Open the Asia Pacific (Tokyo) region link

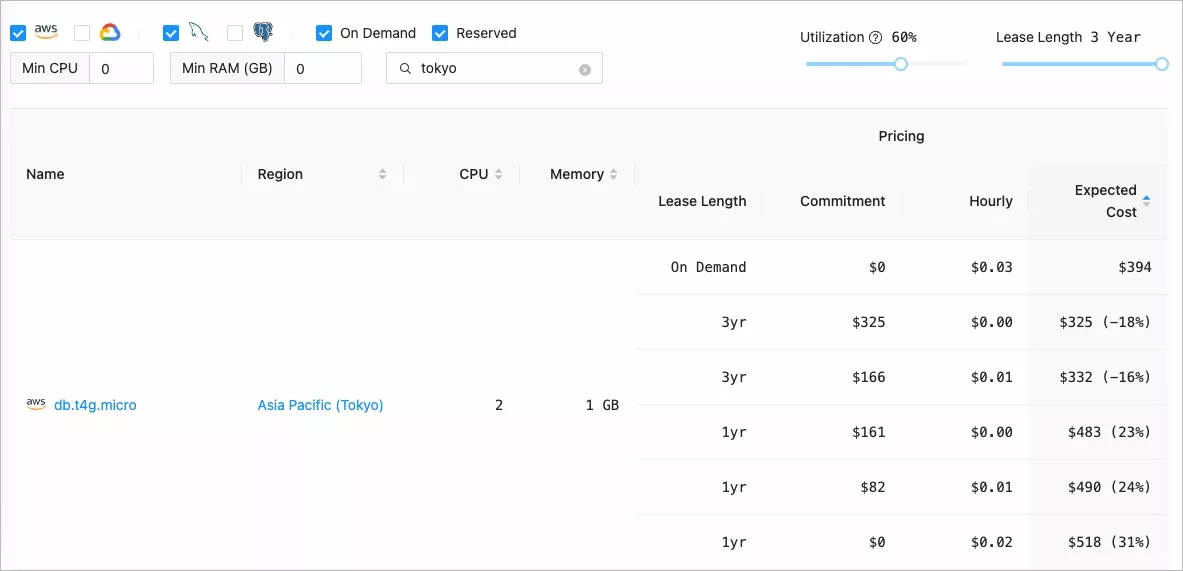tap(320, 405)
